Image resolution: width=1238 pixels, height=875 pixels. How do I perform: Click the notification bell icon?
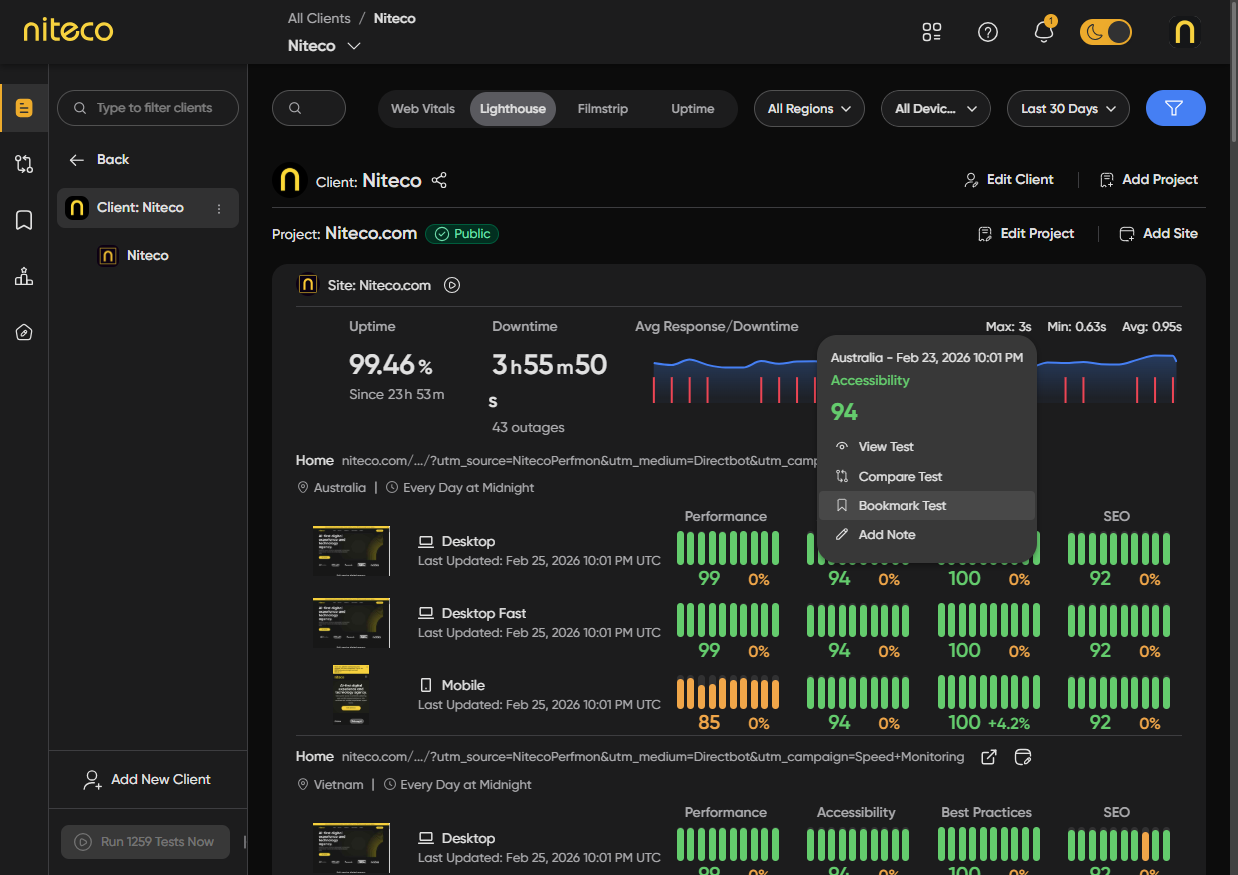(1043, 32)
